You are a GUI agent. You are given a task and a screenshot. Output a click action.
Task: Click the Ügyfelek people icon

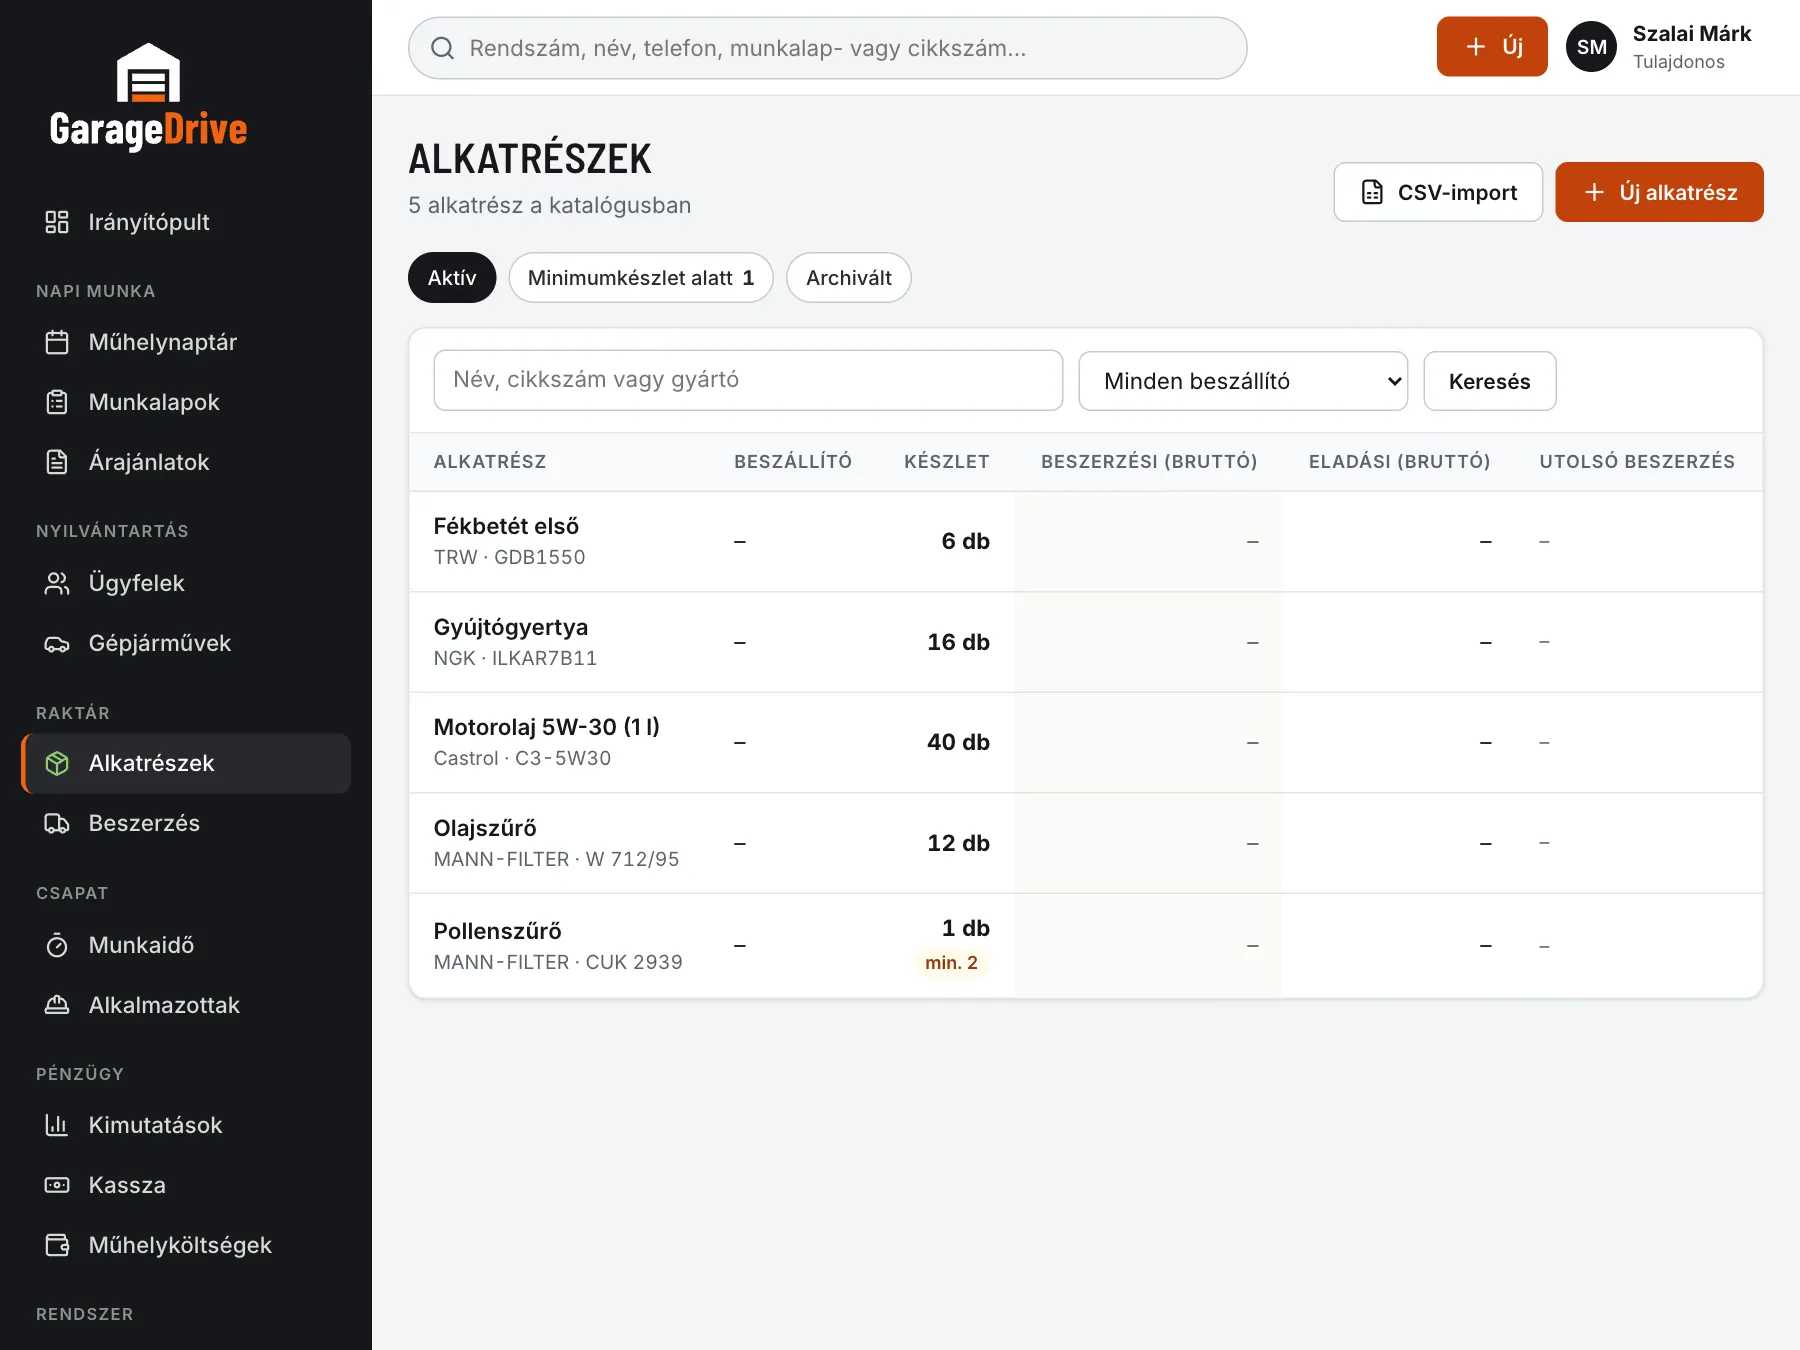point(57,583)
